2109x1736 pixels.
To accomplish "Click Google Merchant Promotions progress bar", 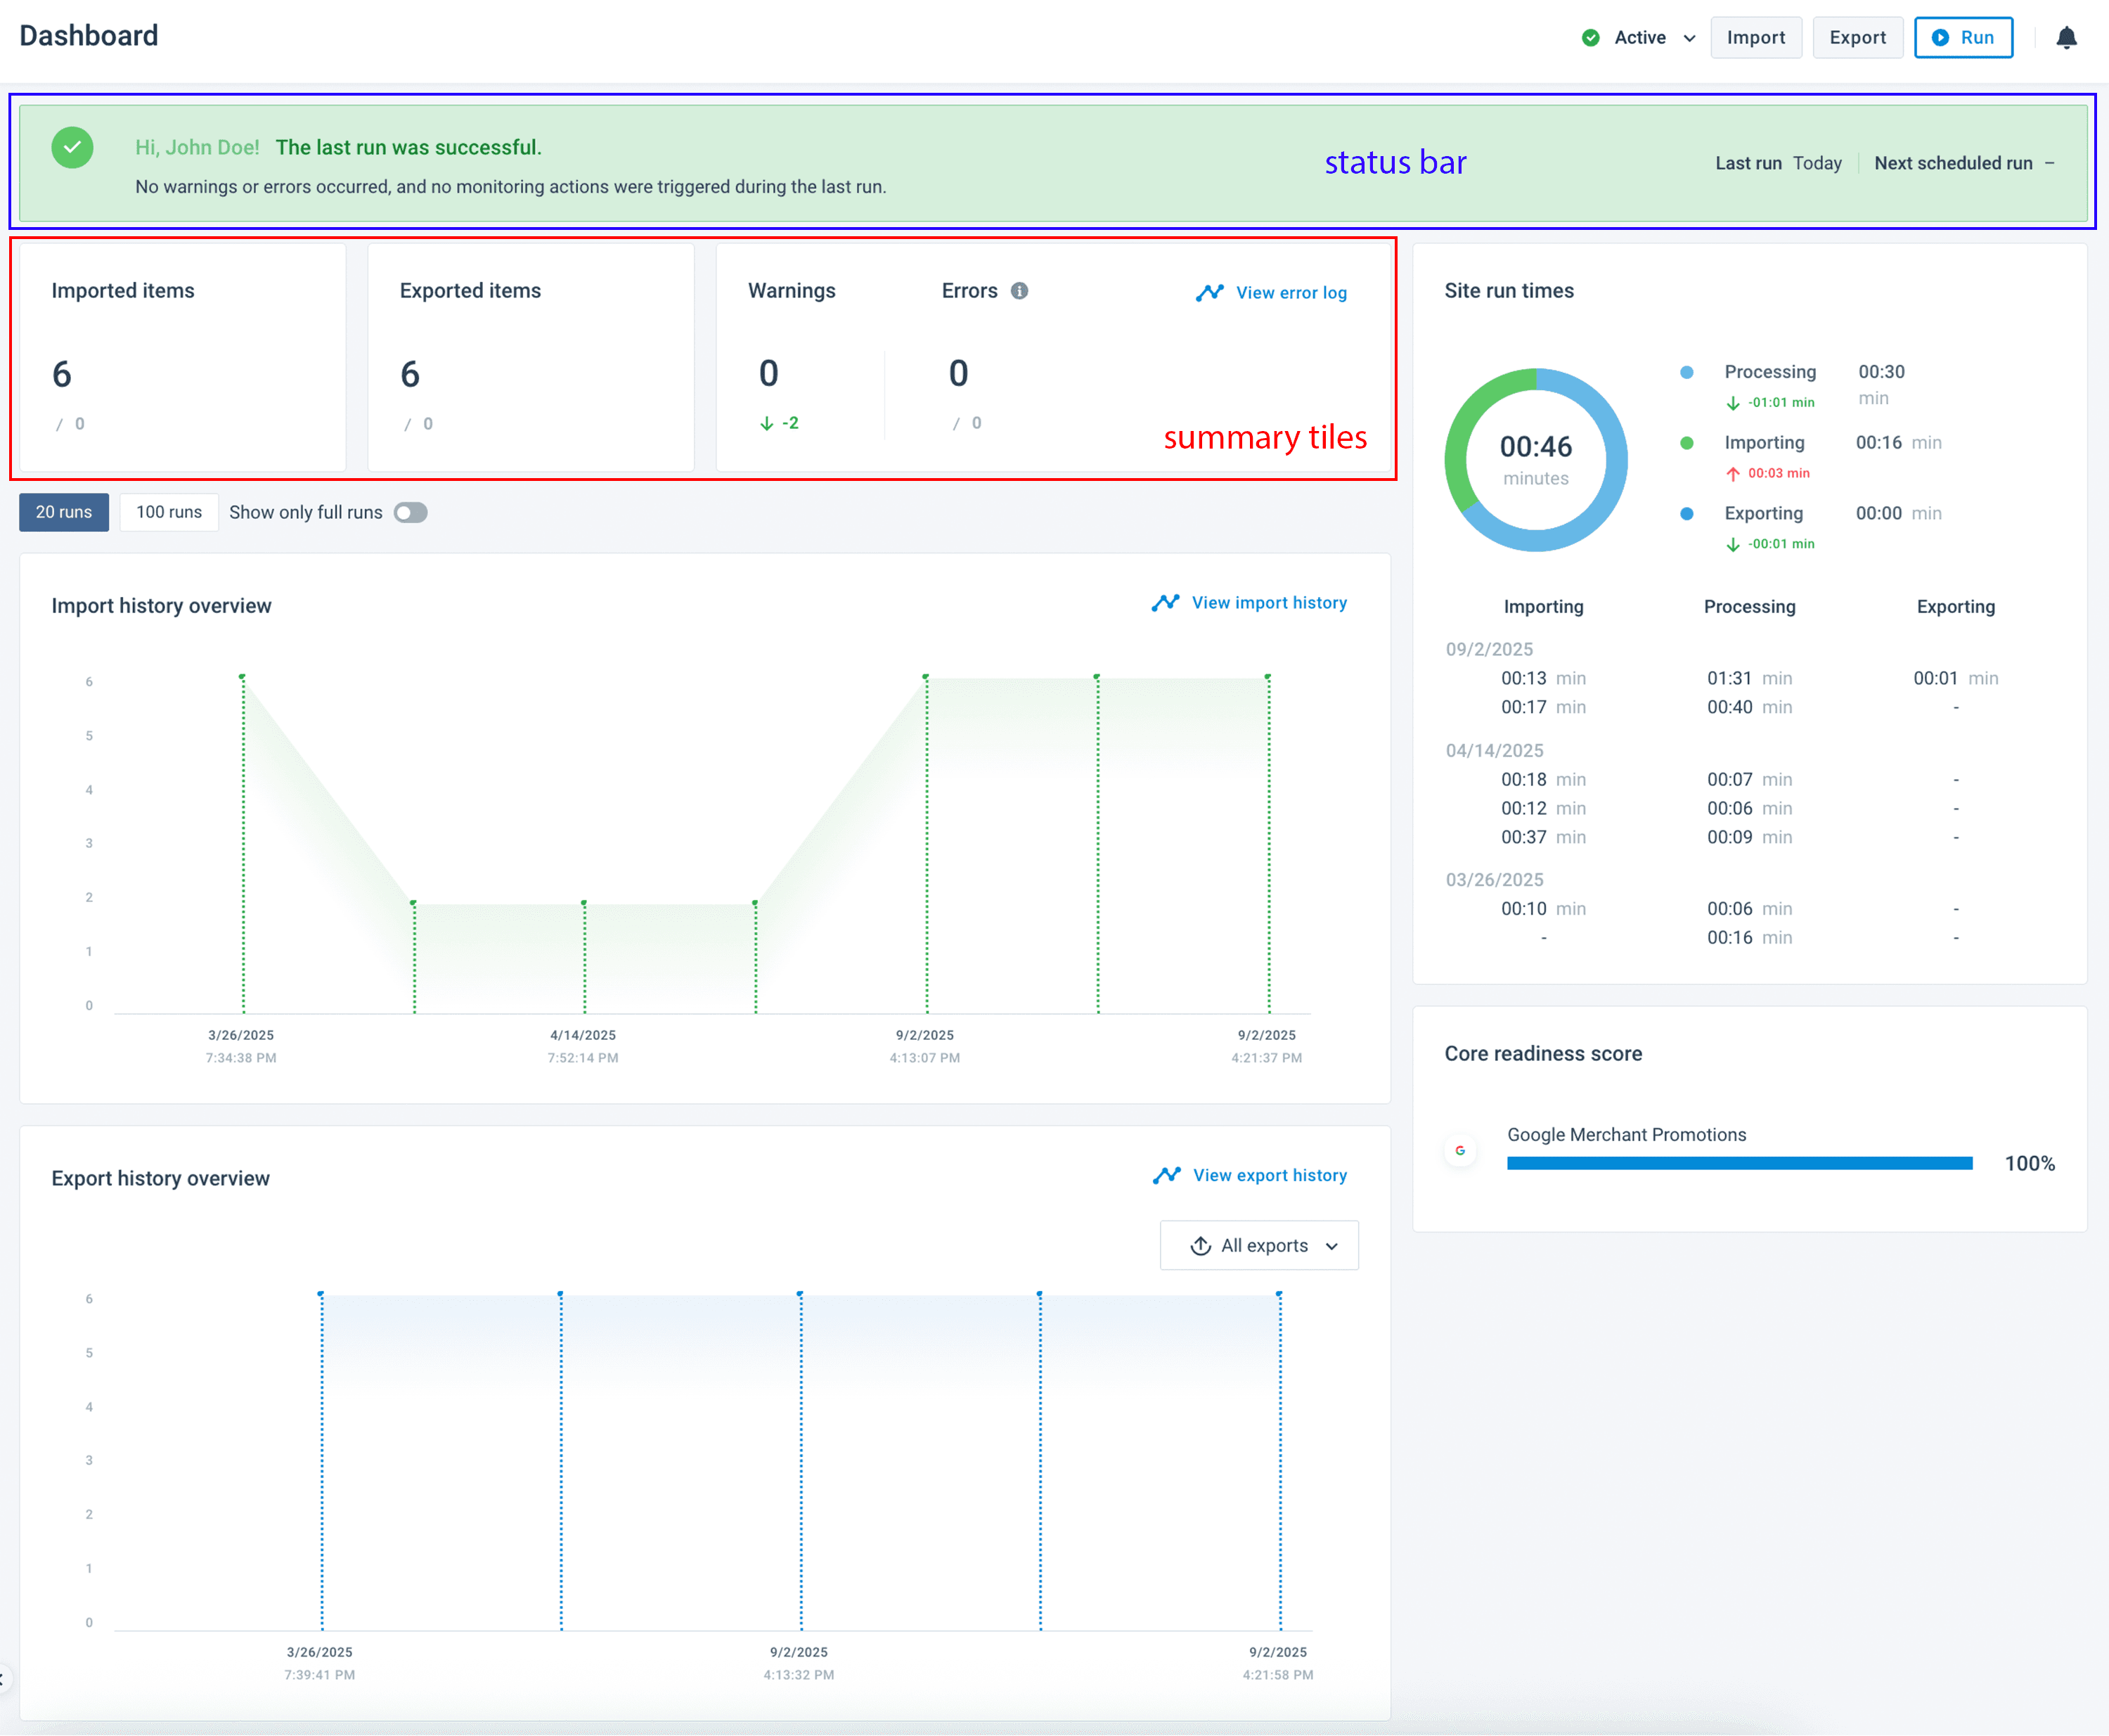I will coord(1739,1163).
